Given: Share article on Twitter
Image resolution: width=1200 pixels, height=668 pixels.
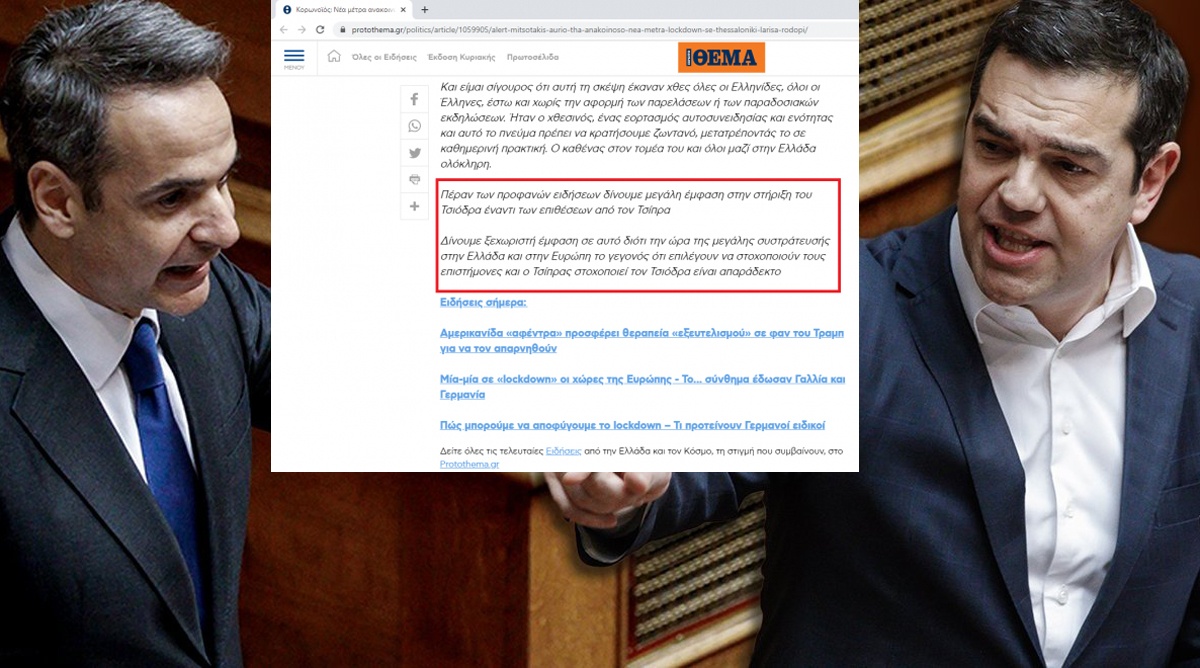Looking at the screenshot, I should click(x=414, y=154).
